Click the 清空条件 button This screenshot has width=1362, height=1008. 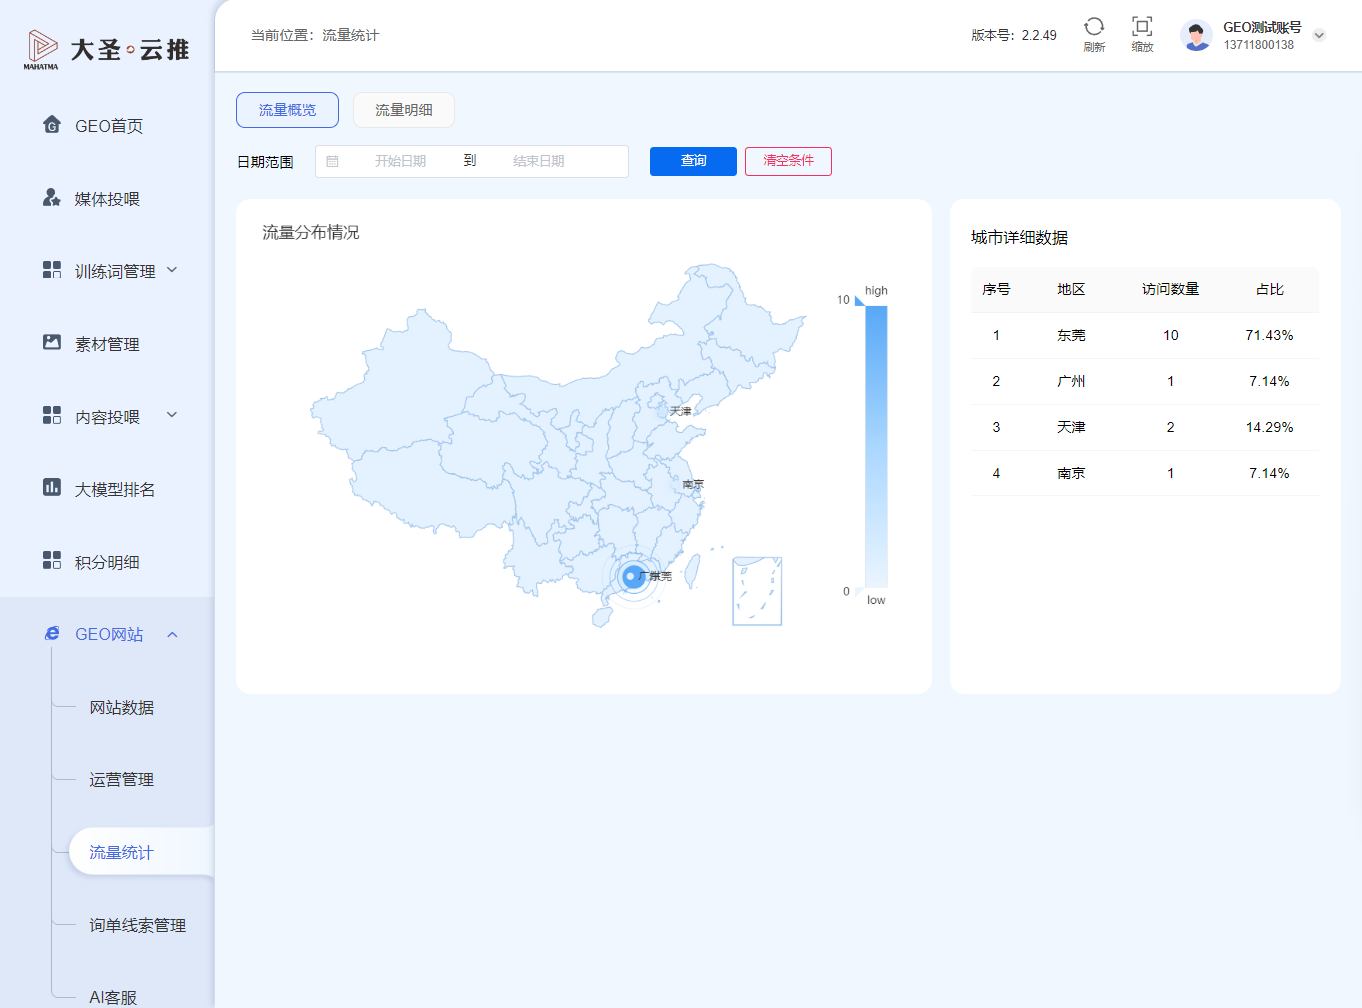coord(788,161)
